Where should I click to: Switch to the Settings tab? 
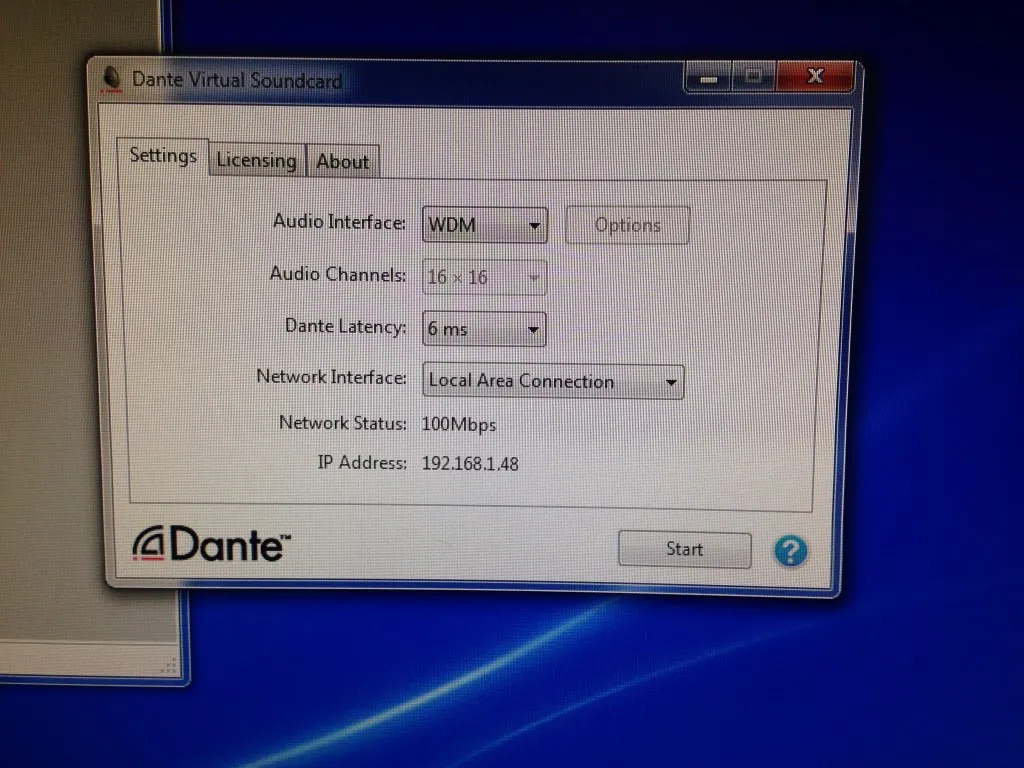[x=163, y=157]
